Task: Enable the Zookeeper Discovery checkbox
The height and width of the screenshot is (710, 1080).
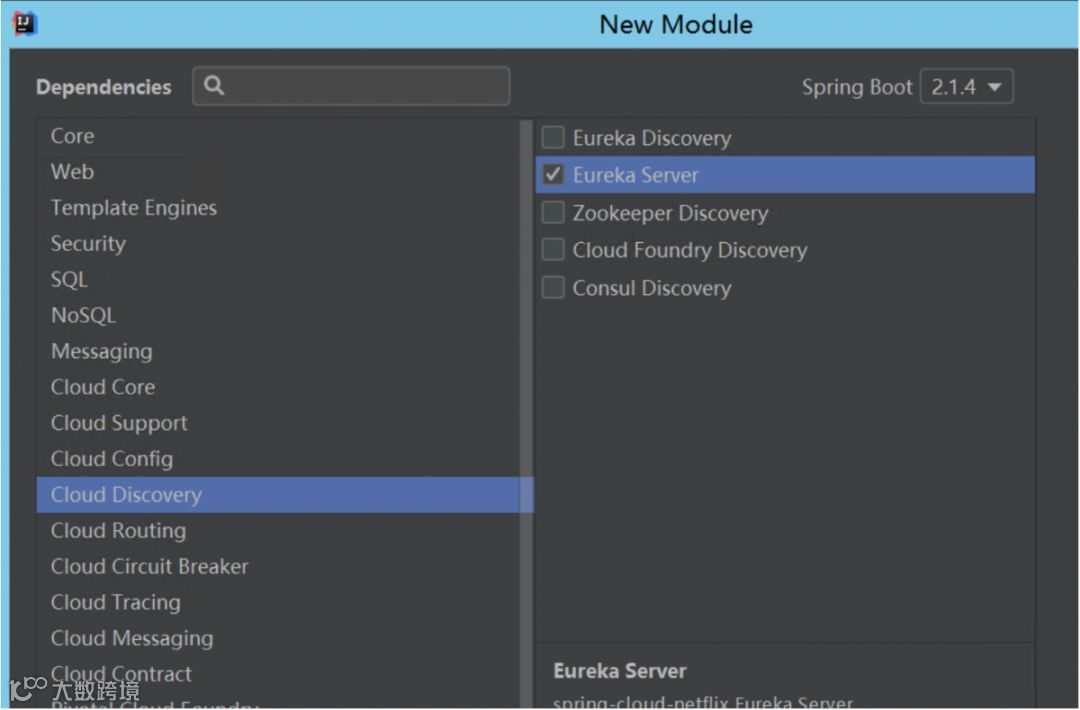Action: (x=553, y=212)
